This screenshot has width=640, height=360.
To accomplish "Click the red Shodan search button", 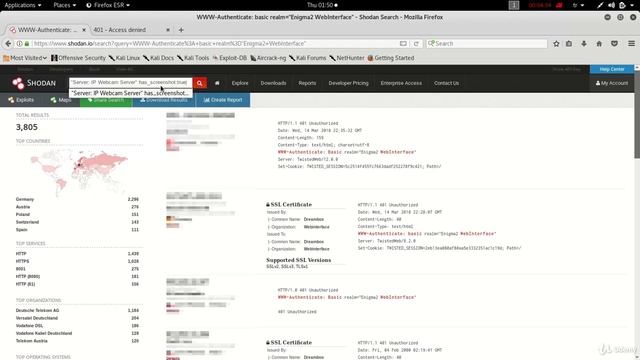I will pyautogui.click(x=200, y=83).
